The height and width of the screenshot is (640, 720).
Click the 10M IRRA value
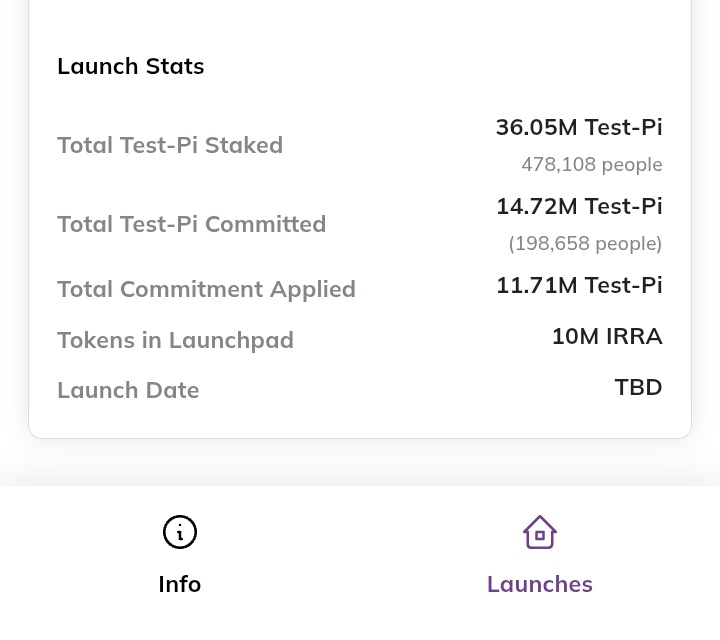coord(607,336)
